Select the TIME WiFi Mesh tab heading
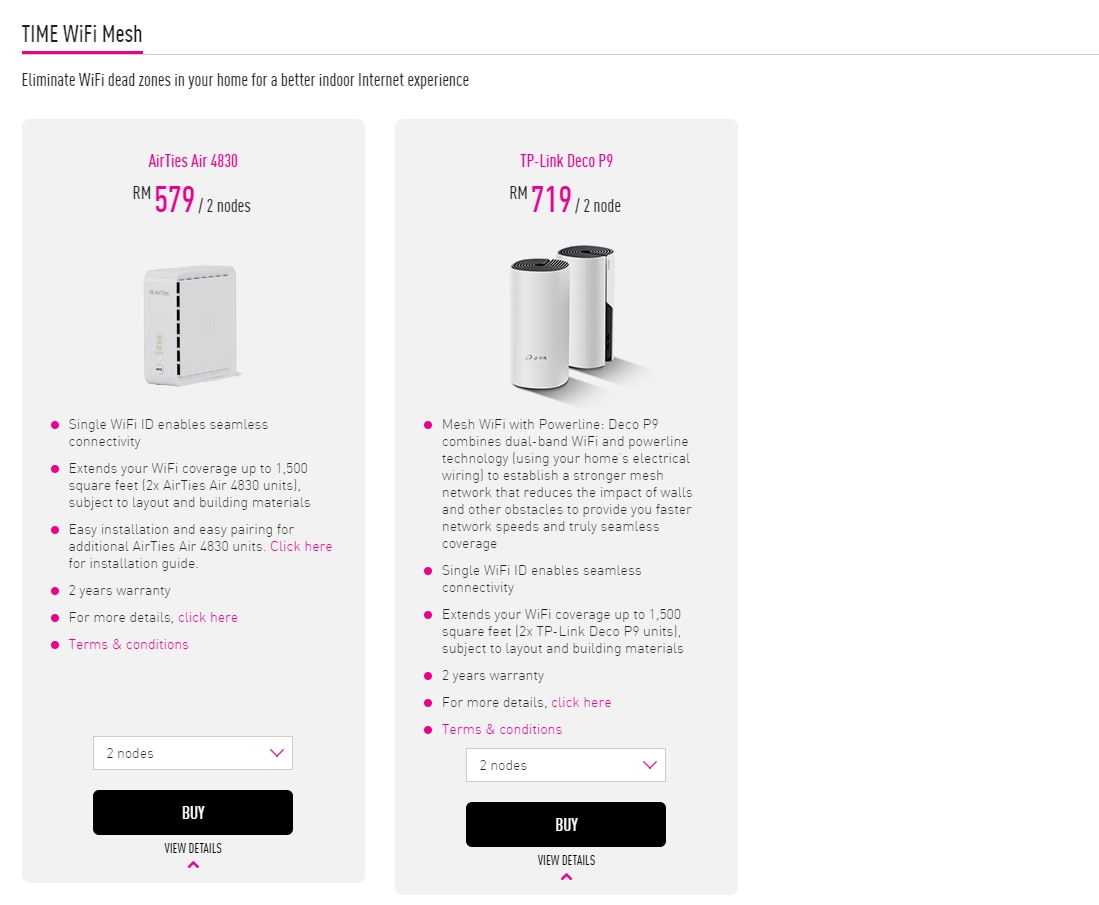This screenshot has width=1099, height=905. pos(82,35)
